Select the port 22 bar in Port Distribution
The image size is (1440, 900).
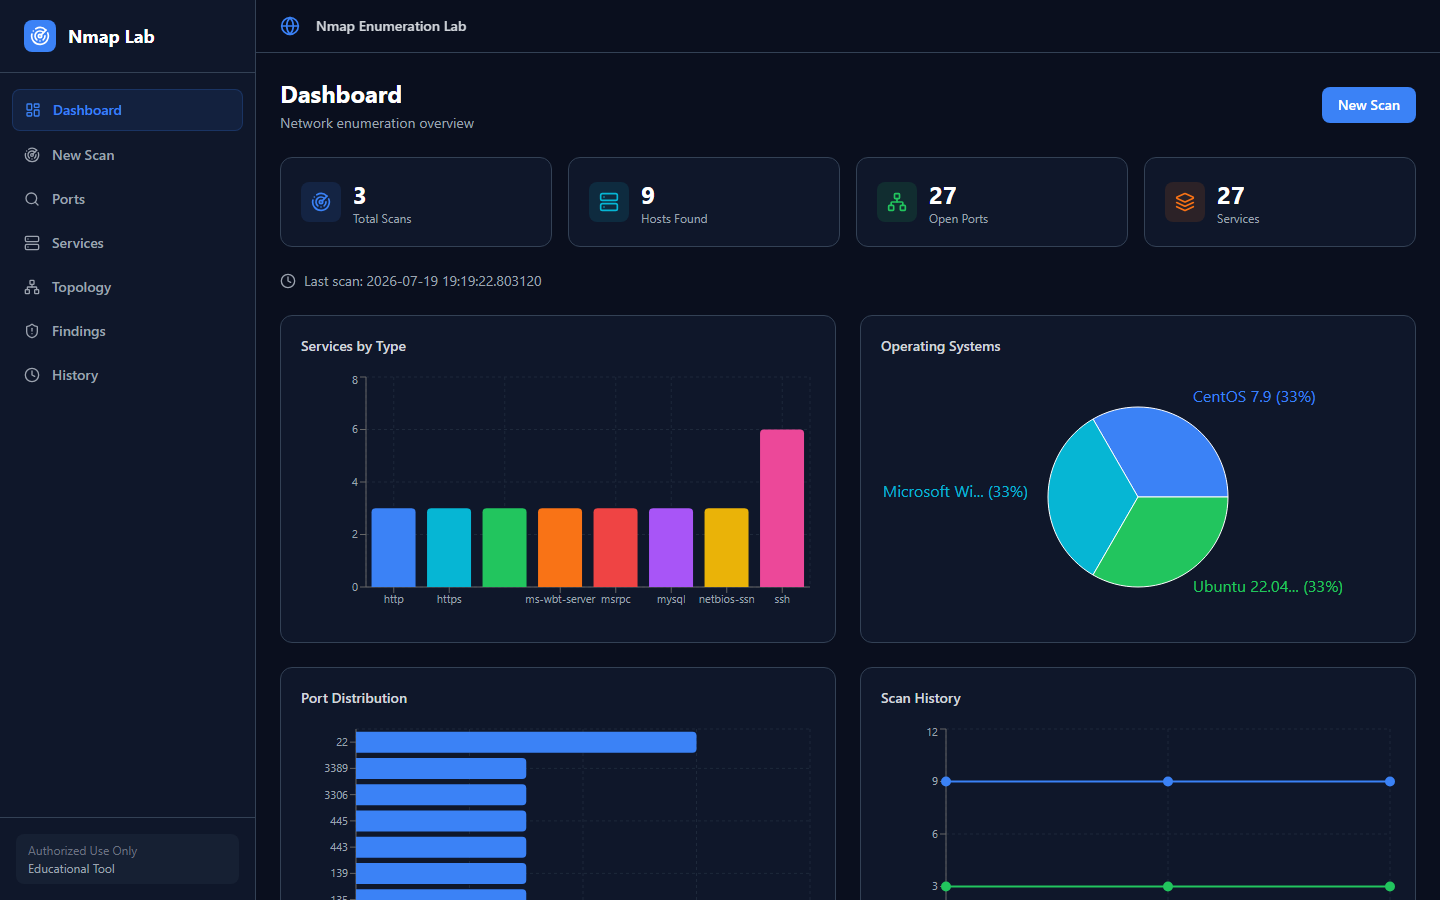[526, 742]
